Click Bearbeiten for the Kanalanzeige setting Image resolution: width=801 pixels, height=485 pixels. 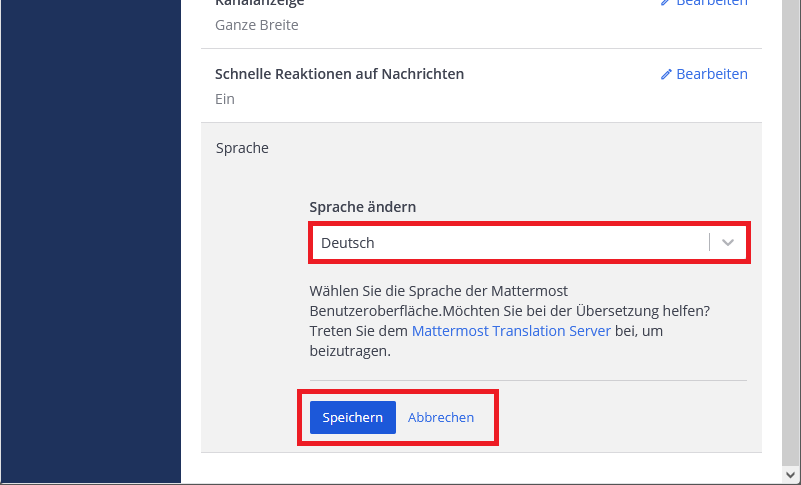[711, 3]
